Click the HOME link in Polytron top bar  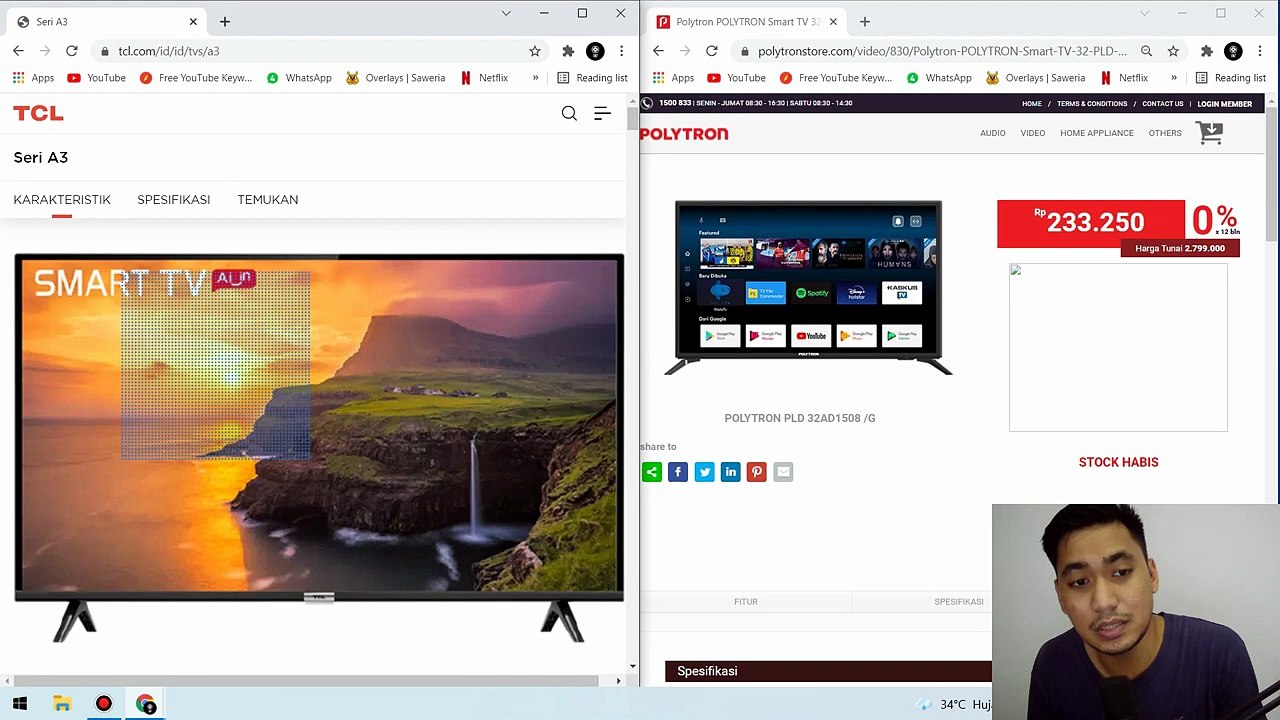point(1032,104)
